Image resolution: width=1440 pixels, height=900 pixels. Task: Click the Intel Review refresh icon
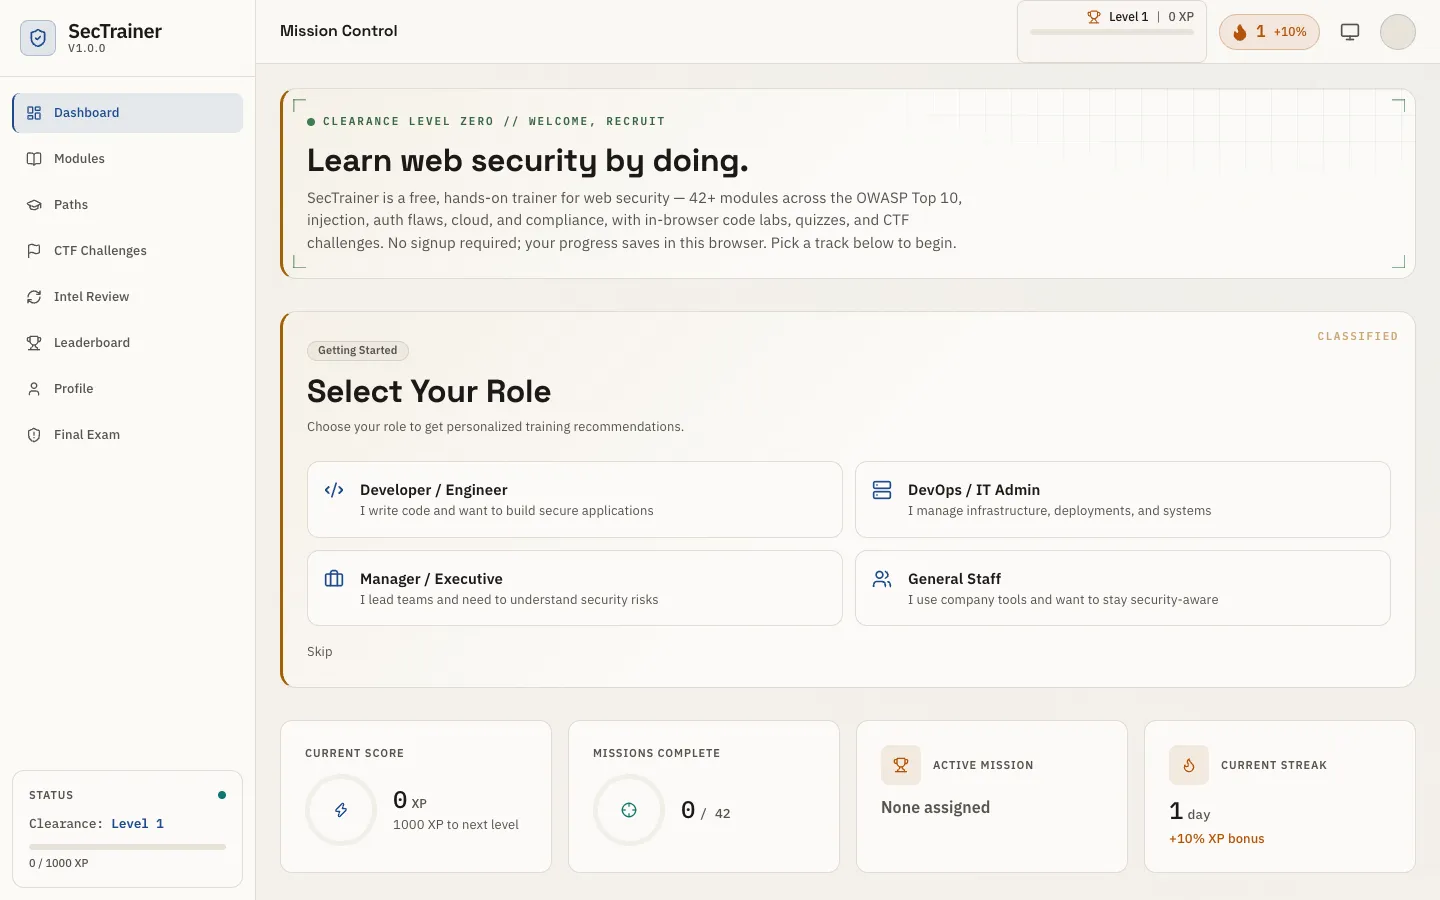(x=34, y=297)
